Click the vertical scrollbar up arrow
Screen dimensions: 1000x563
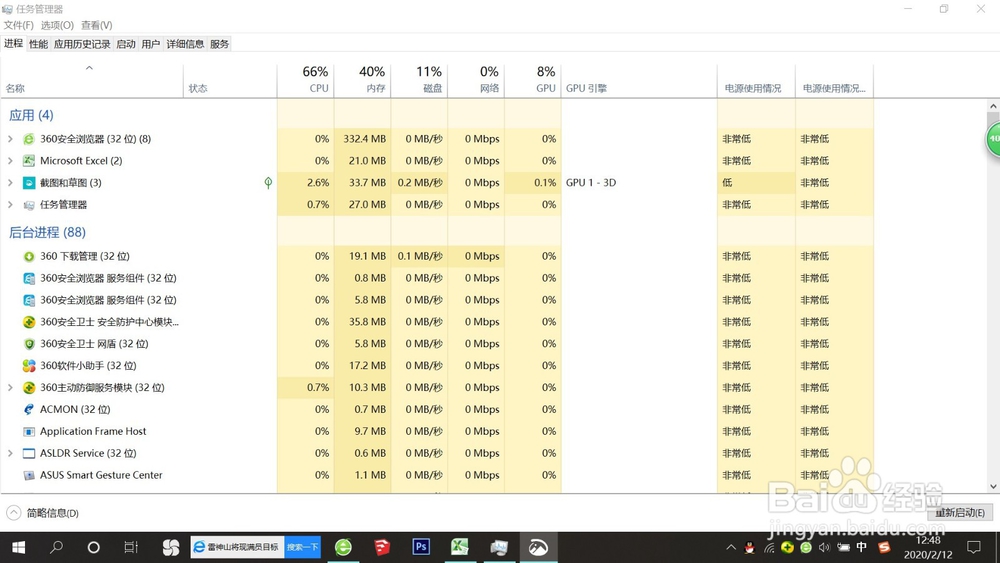993,106
